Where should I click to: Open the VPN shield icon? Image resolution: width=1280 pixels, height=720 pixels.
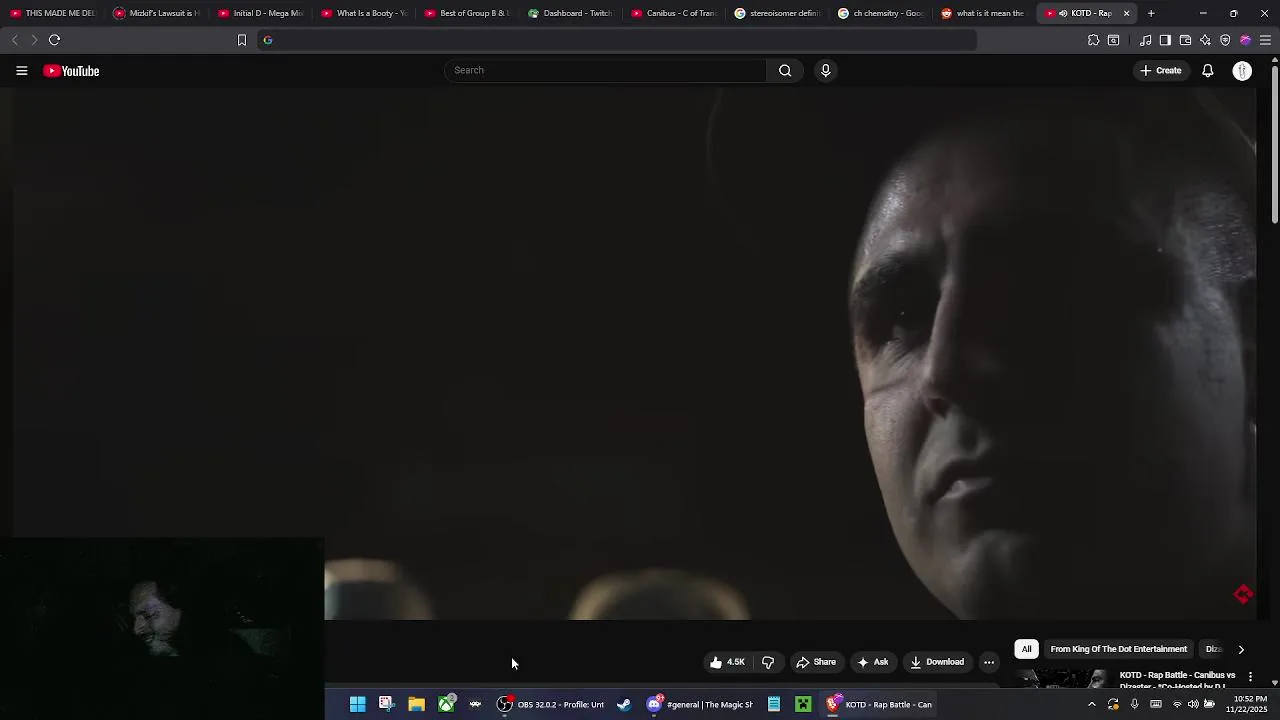coord(1225,40)
